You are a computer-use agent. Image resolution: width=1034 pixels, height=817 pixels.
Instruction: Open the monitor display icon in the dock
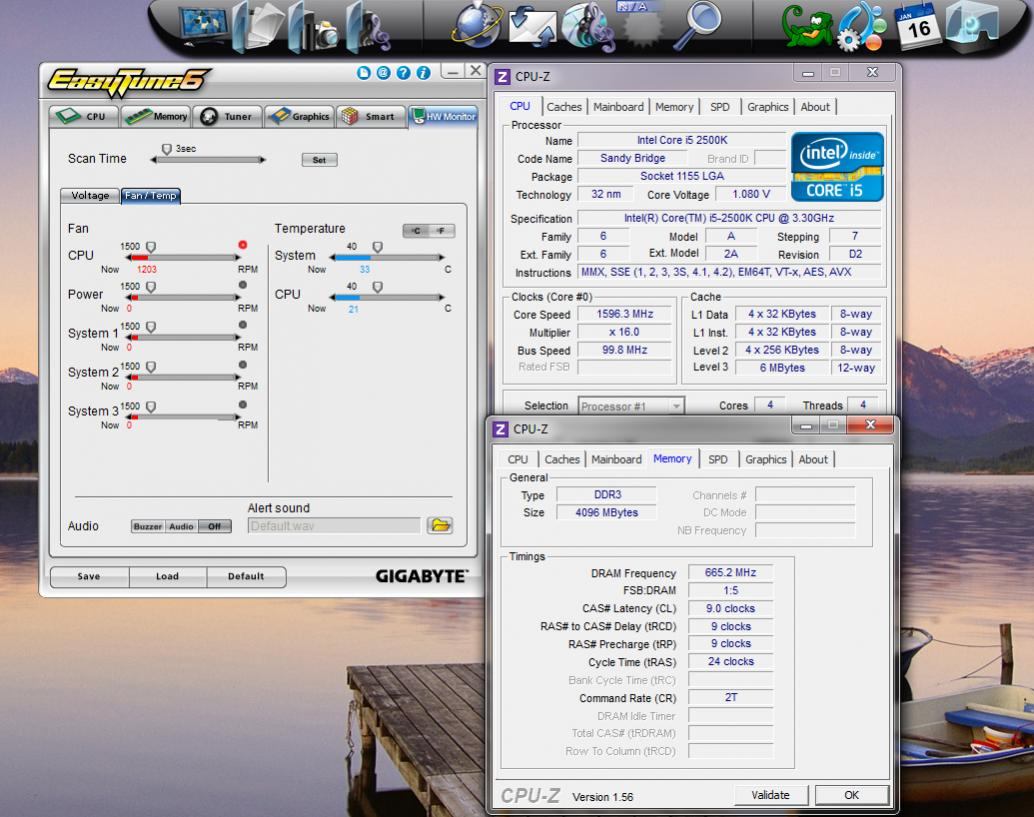tap(204, 26)
